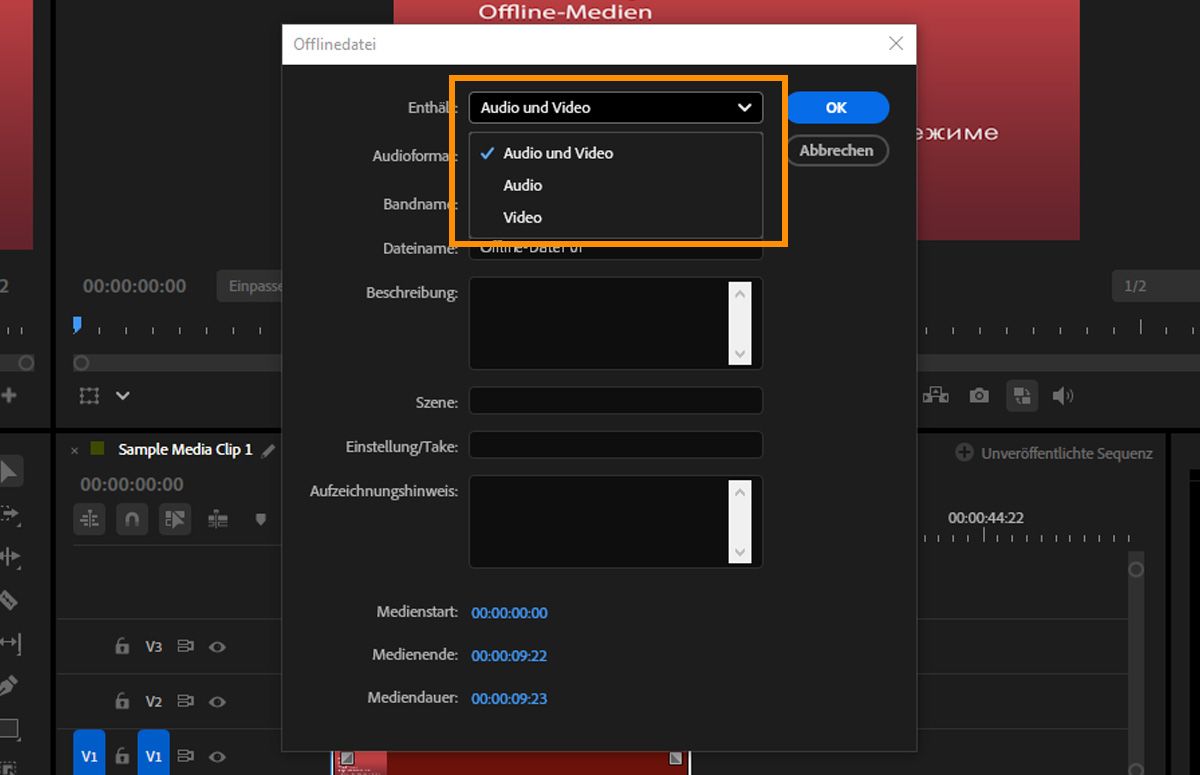Image resolution: width=1200 pixels, height=775 pixels.
Task: Select the Track Select Forward tool
Action: click(x=9, y=514)
